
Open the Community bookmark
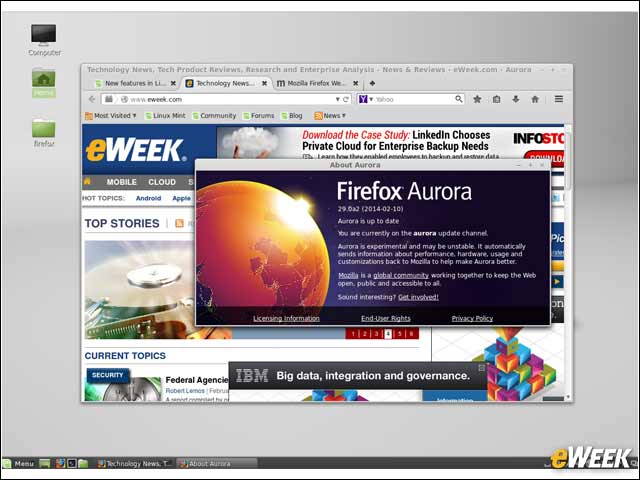click(214, 116)
